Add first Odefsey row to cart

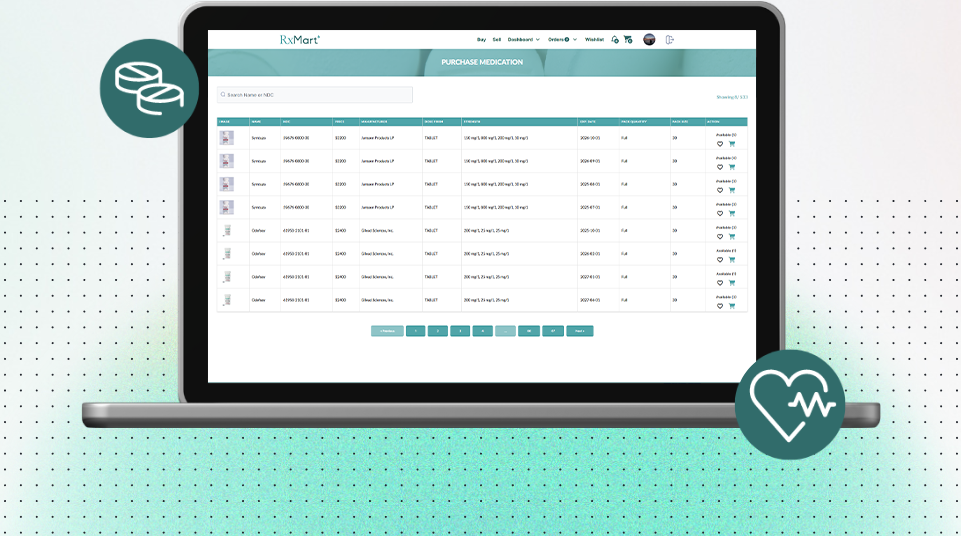[x=732, y=236]
